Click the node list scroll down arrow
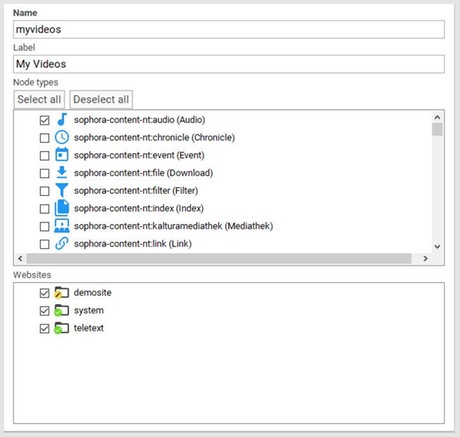This screenshot has height=437, width=460. [437, 247]
